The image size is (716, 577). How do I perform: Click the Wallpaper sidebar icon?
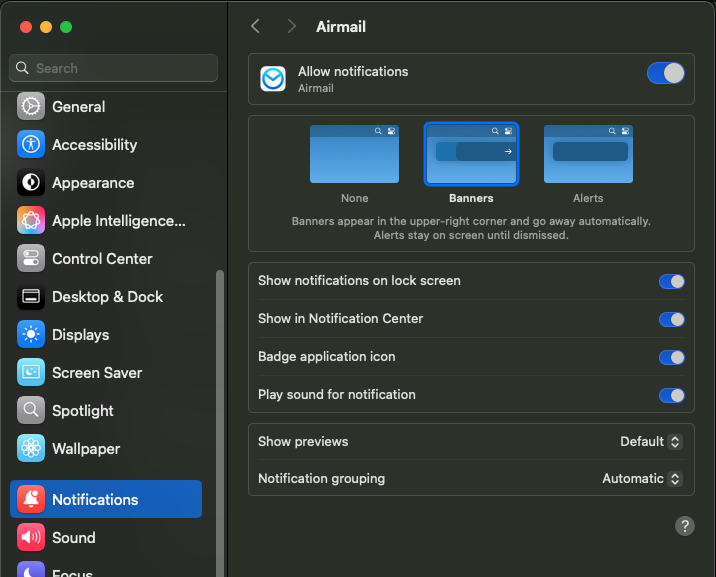[x=31, y=449]
